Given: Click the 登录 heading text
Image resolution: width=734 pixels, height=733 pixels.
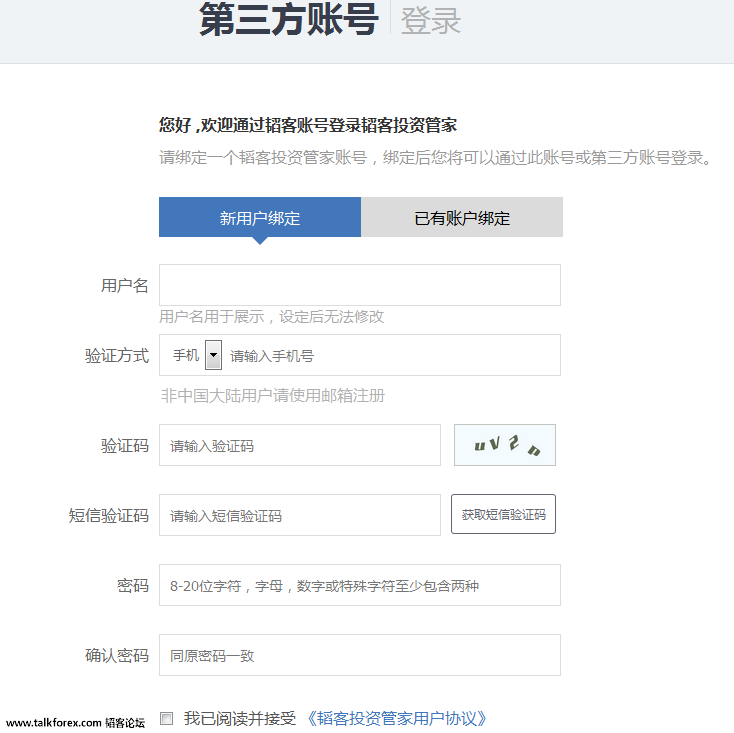Looking at the screenshot, I should (x=431, y=21).
